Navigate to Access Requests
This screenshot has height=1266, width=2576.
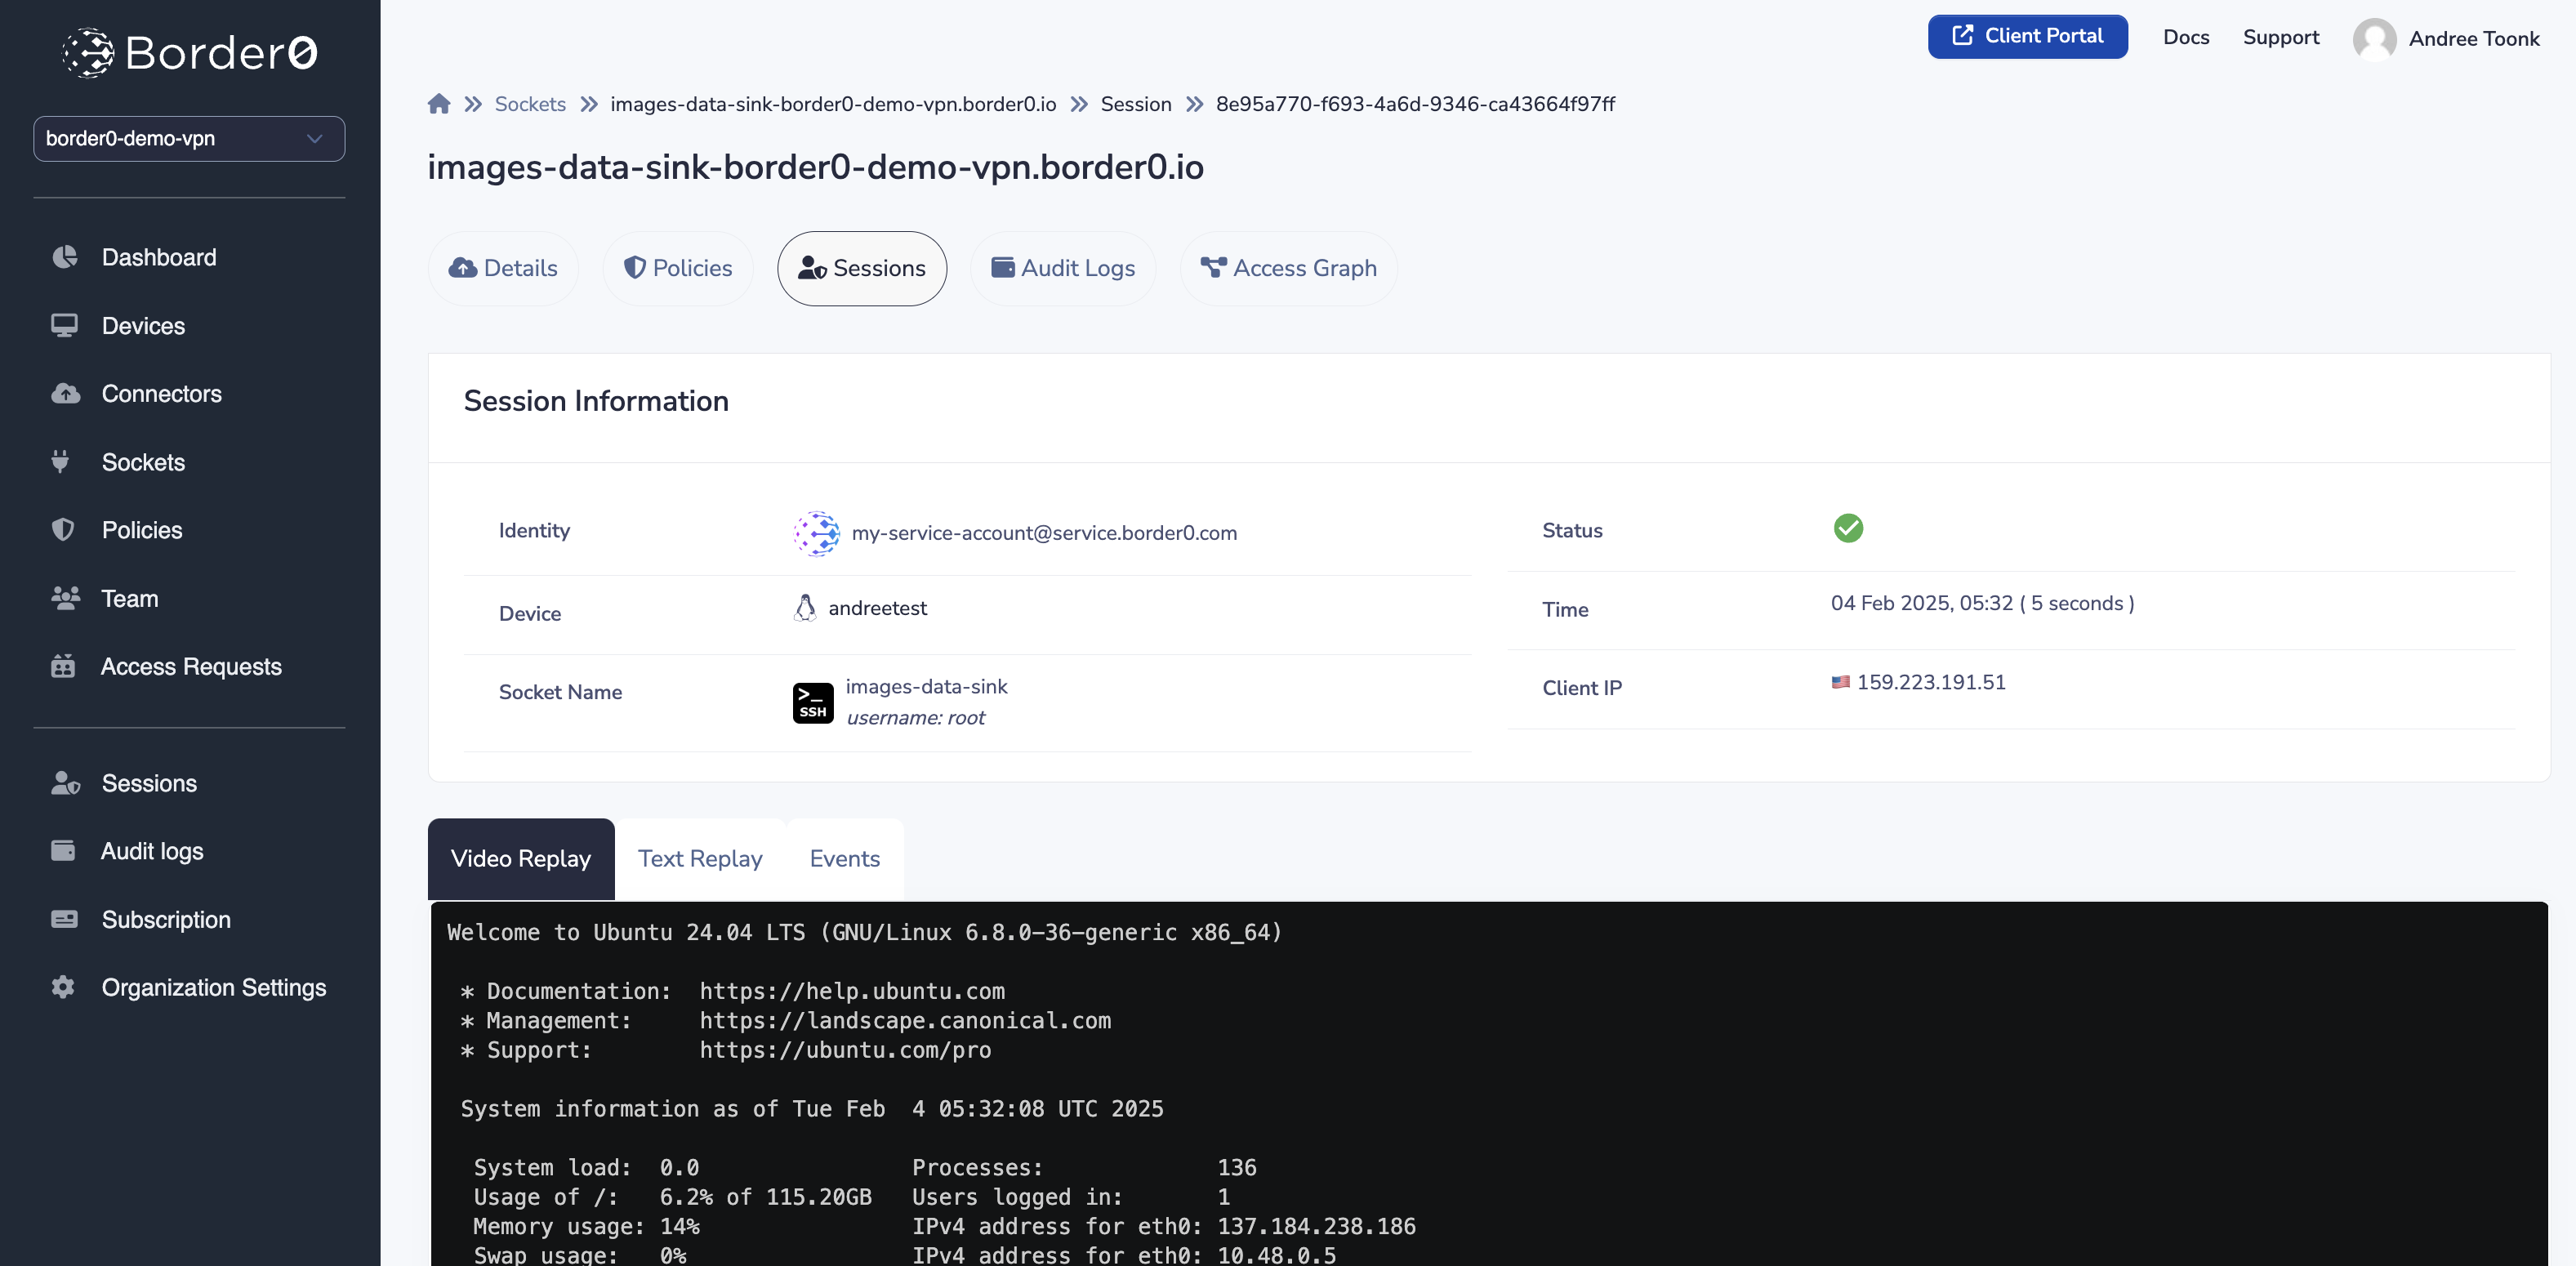point(191,667)
